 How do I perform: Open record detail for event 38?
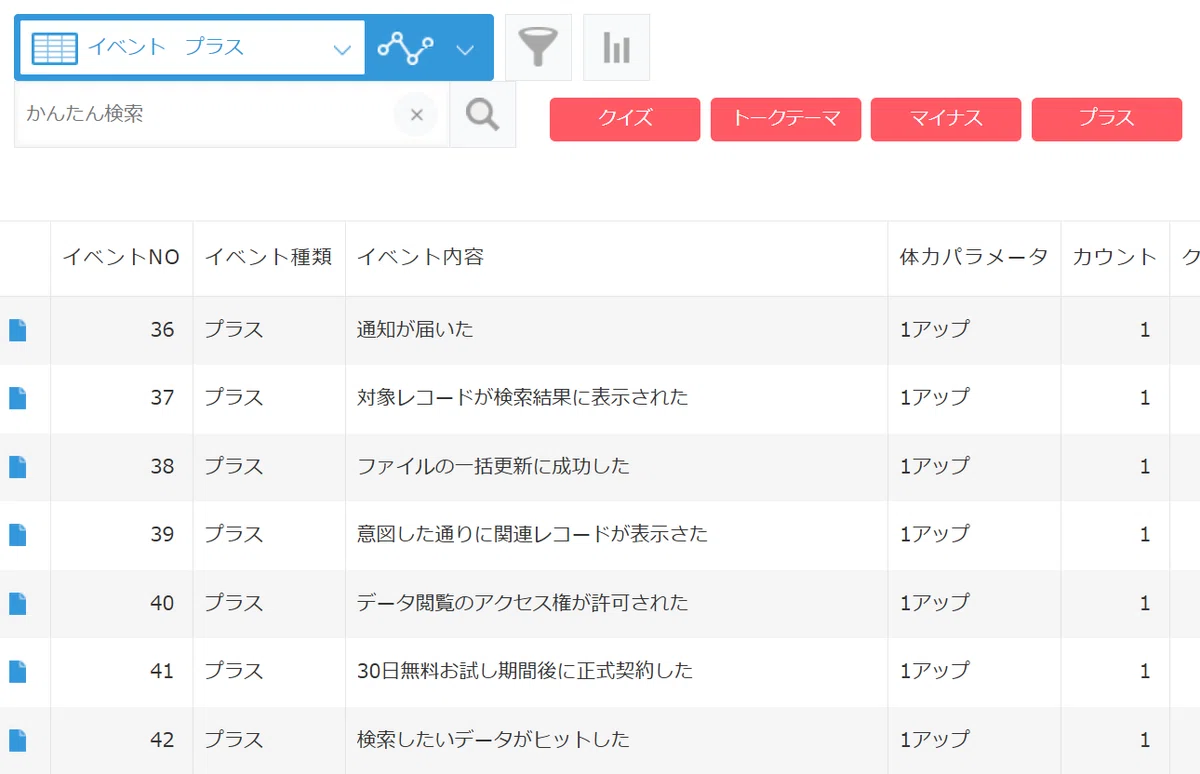18,467
